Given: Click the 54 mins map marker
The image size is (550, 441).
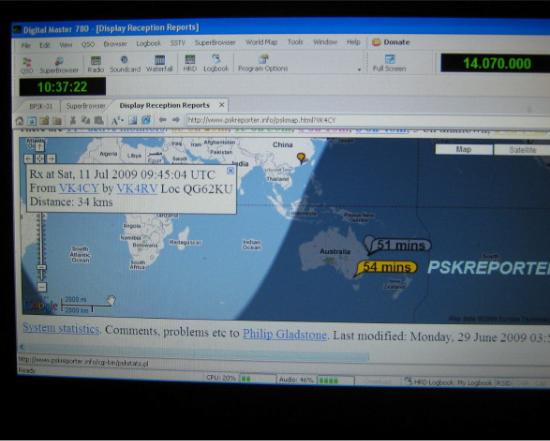Looking at the screenshot, I should pyautogui.click(x=387, y=267).
